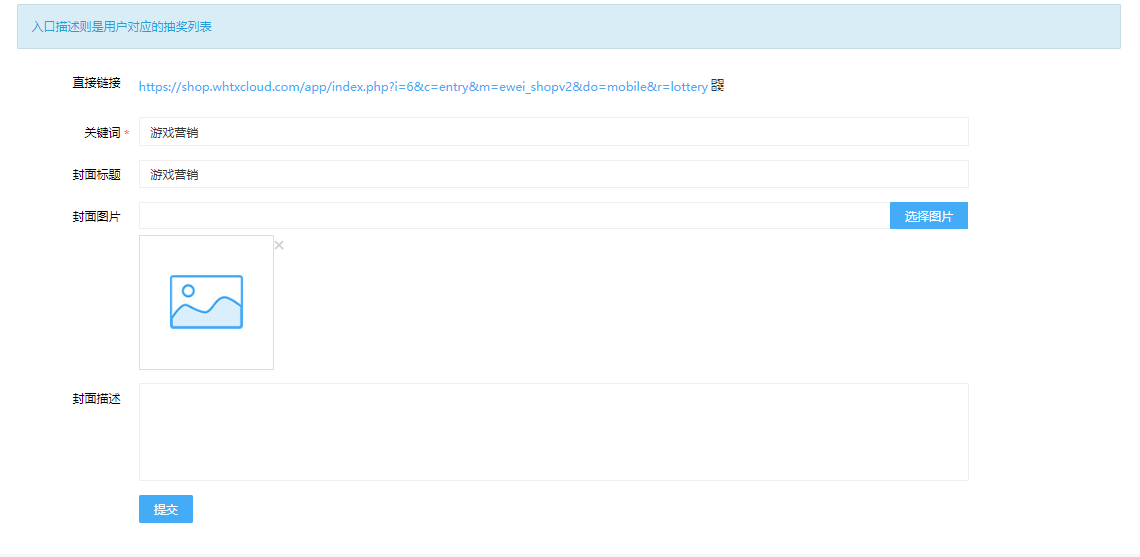Click the 直接链接 label

(x=96, y=82)
